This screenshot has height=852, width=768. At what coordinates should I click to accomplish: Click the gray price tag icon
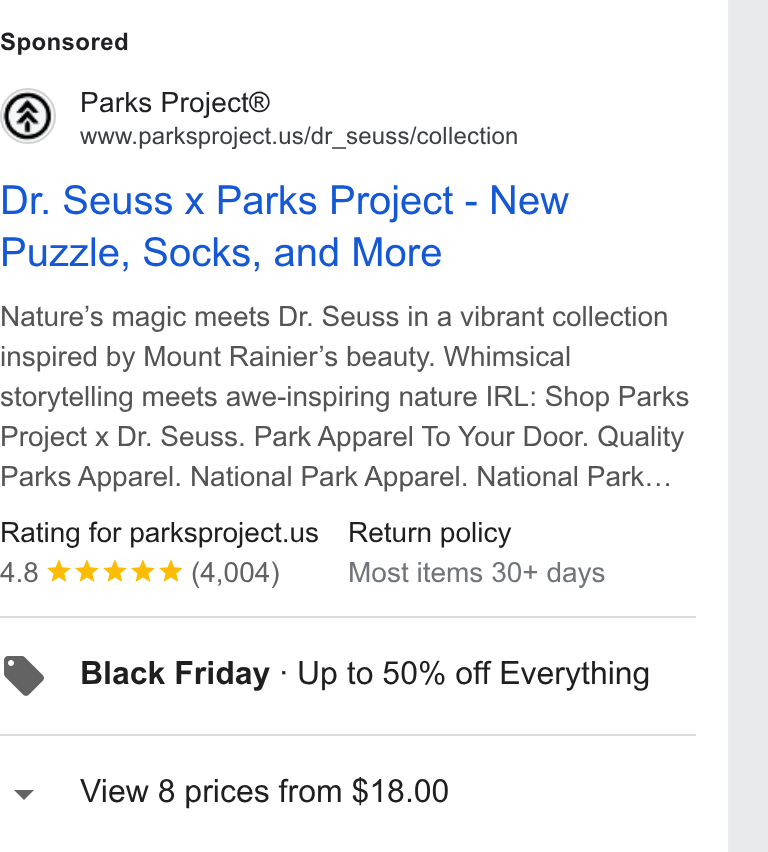[23, 675]
